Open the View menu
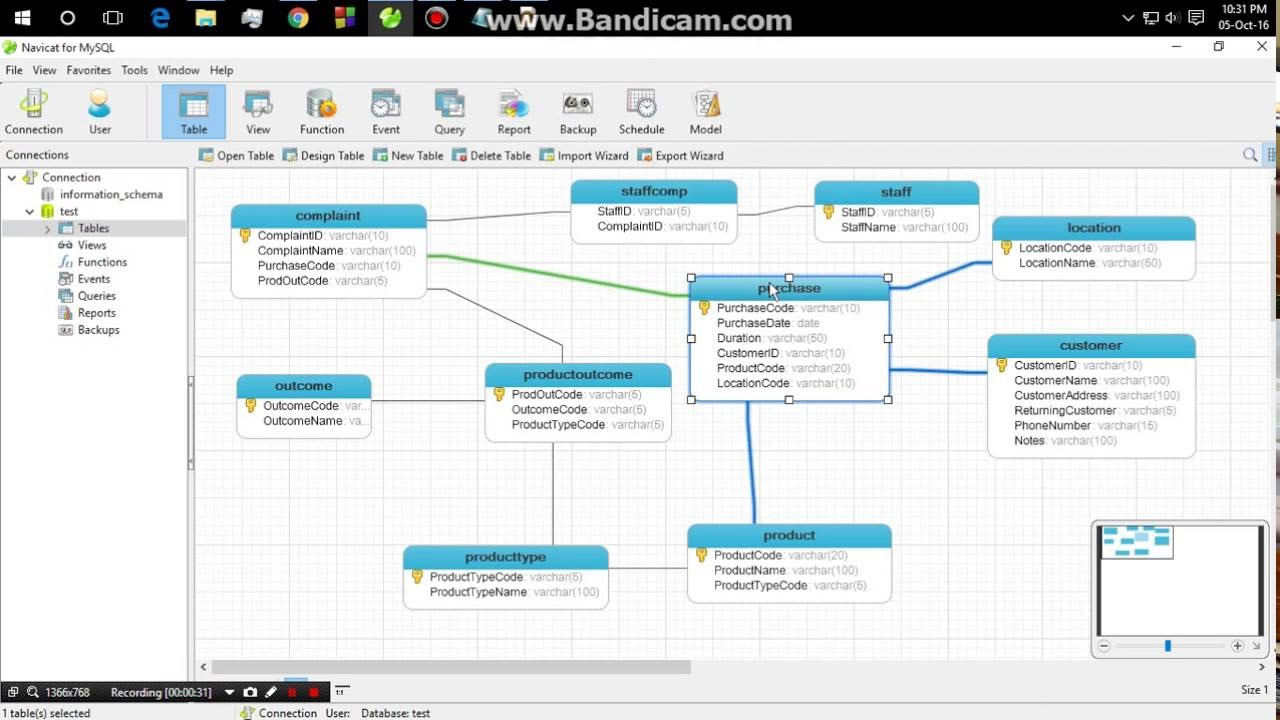This screenshot has height=720, width=1280. pyautogui.click(x=44, y=70)
